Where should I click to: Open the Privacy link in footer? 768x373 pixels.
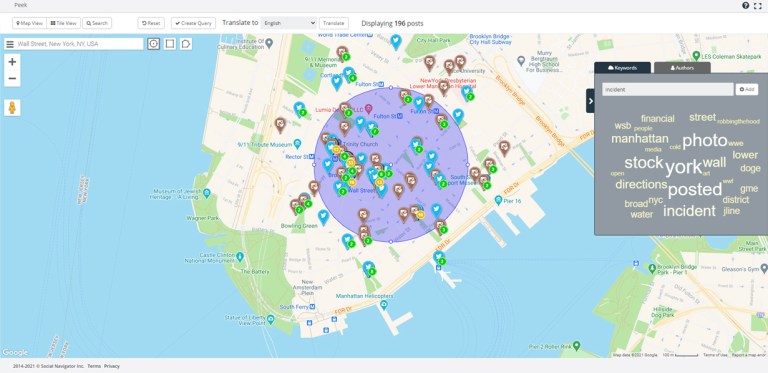pos(112,366)
